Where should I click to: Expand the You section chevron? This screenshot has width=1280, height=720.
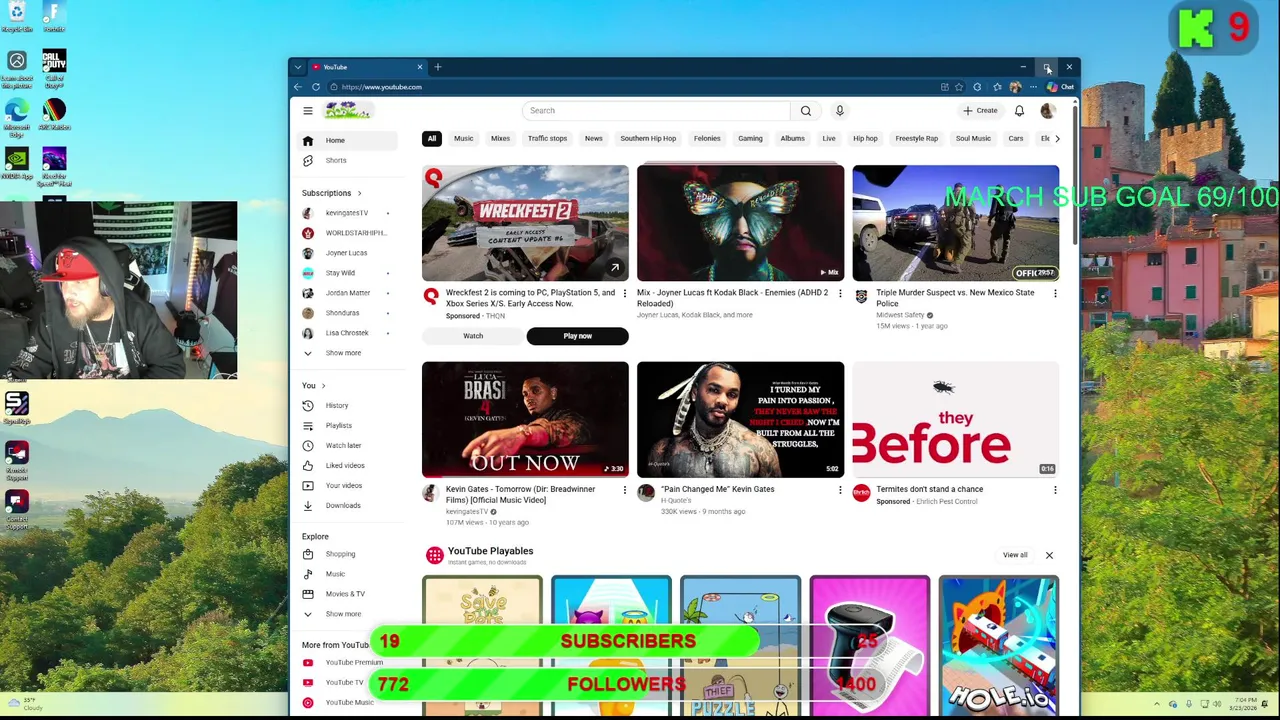pos(323,386)
